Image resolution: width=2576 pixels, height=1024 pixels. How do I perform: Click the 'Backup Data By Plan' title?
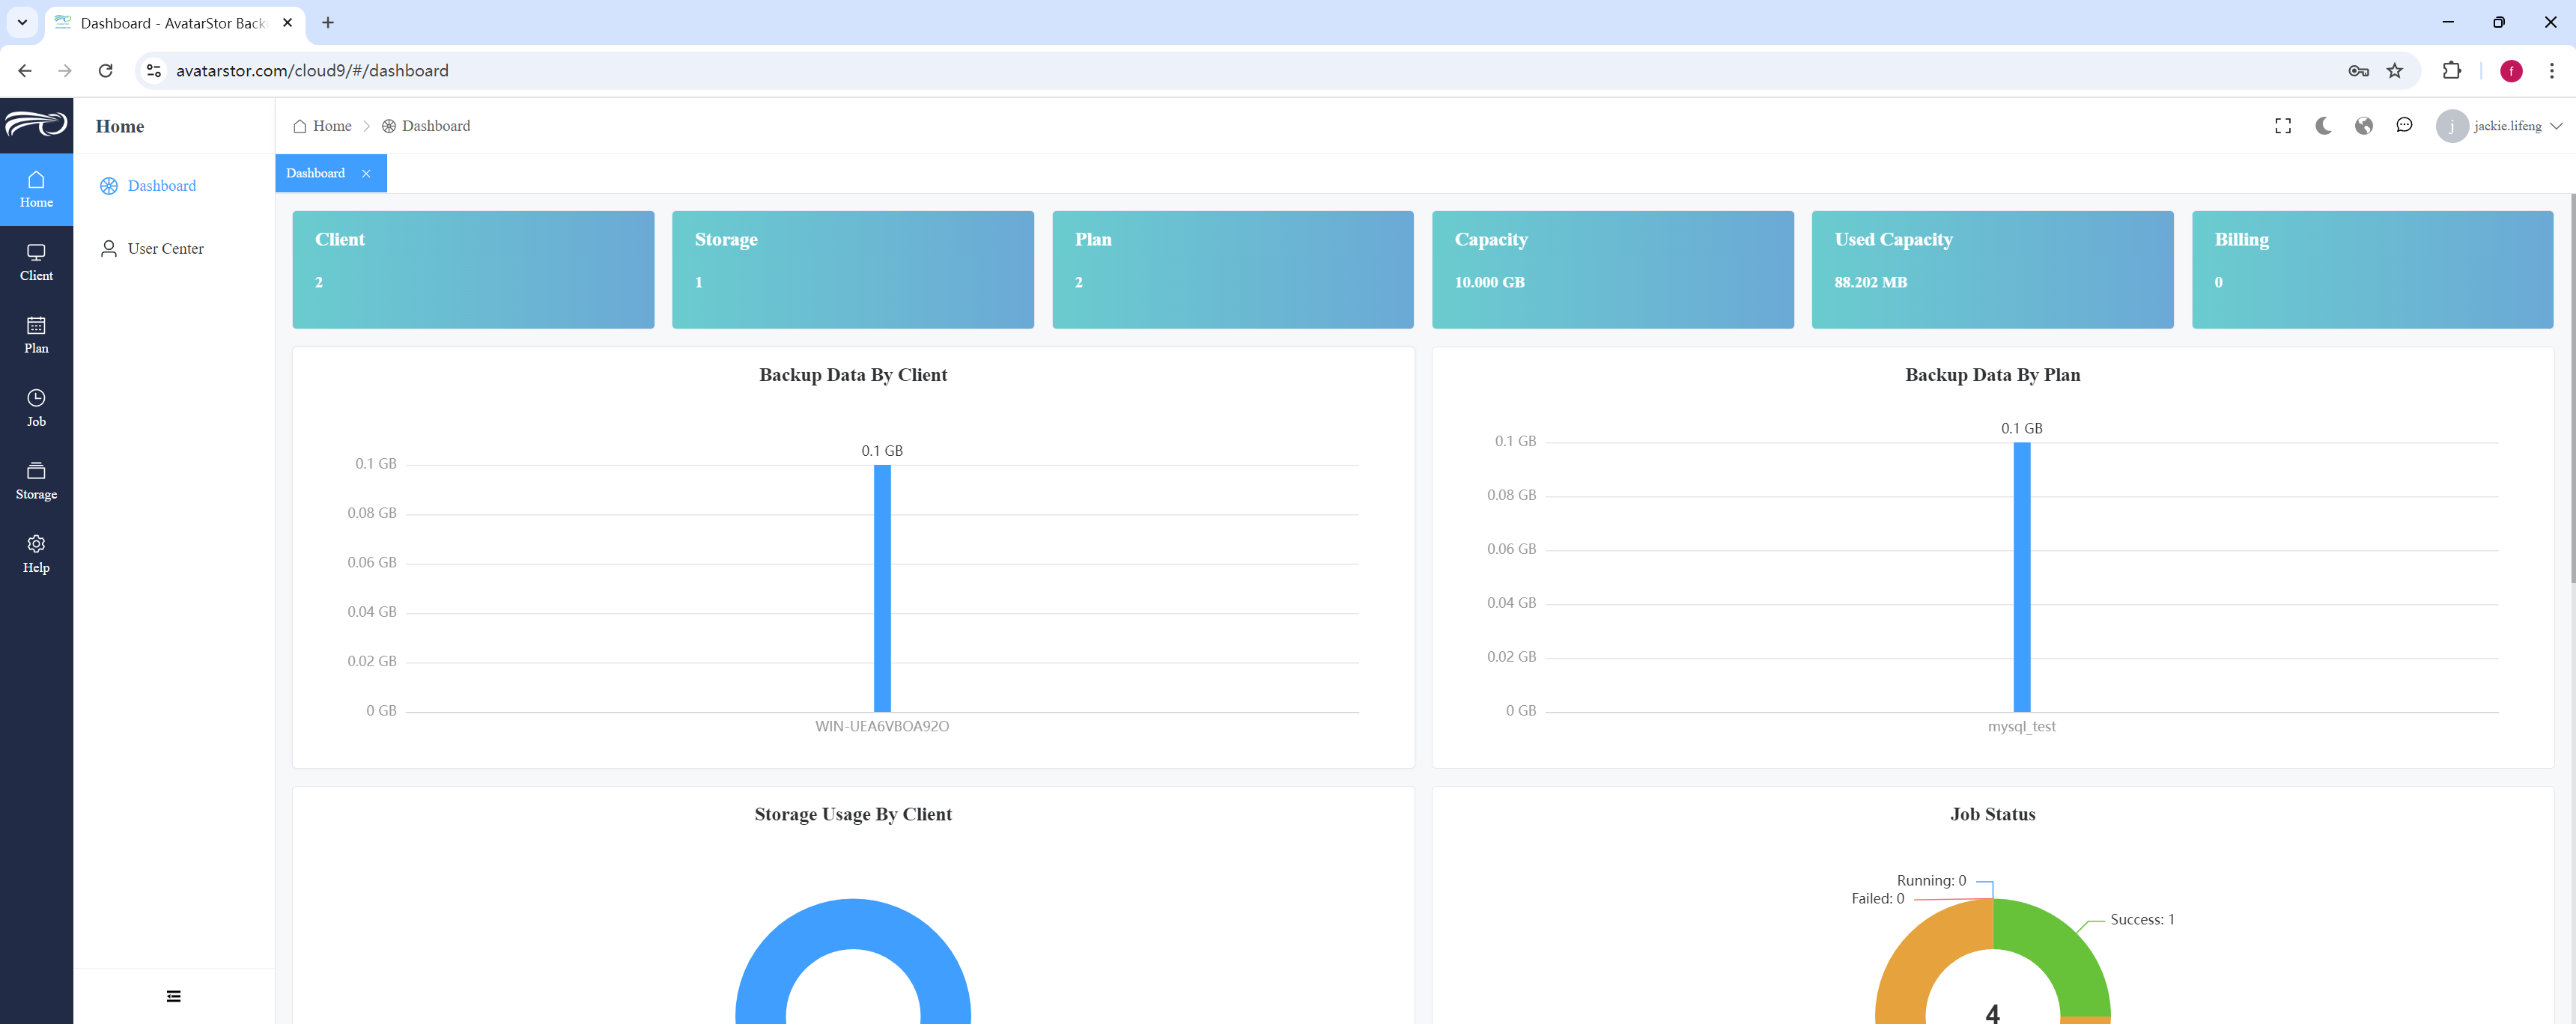[x=1992, y=375]
